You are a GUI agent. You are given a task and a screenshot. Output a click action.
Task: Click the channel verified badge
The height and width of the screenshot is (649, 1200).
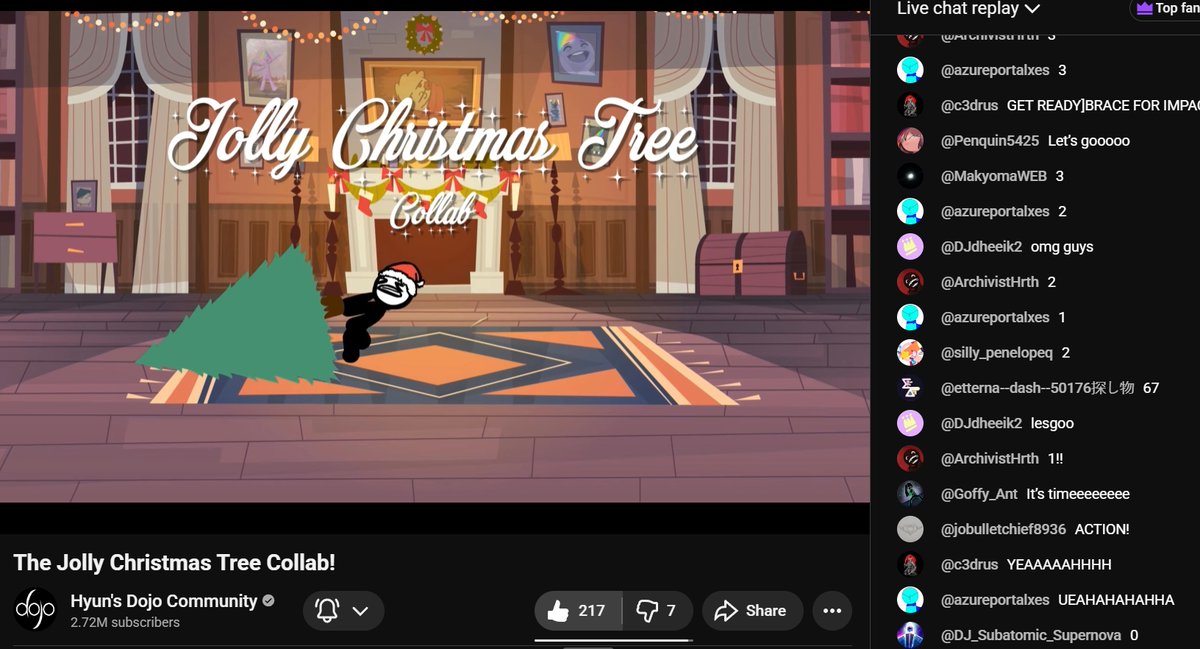(x=268, y=602)
